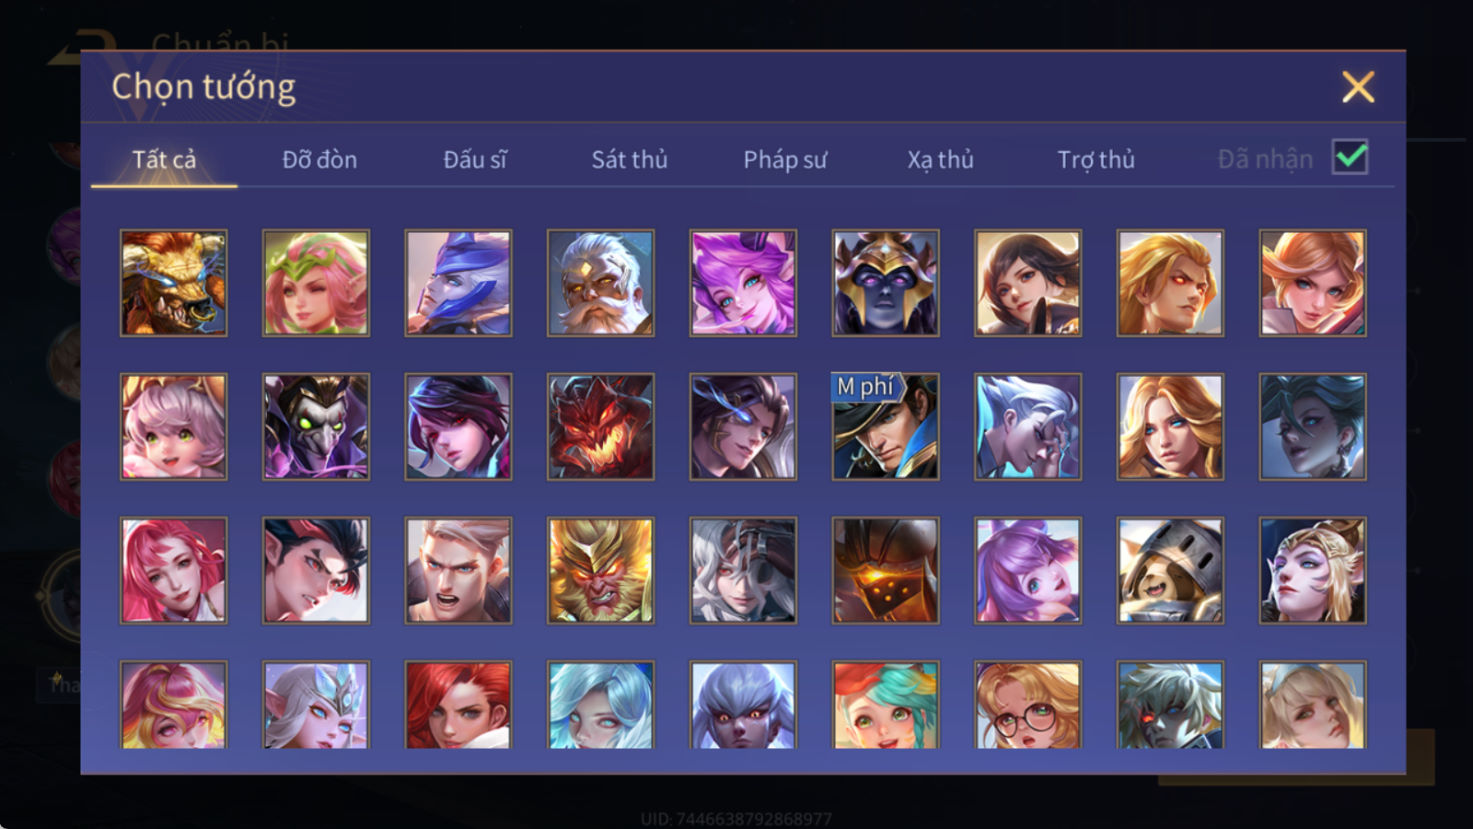This screenshot has height=829, width=1473.
Task: Filter heroes by 'Pháp sư'
Action: (785, 159)
